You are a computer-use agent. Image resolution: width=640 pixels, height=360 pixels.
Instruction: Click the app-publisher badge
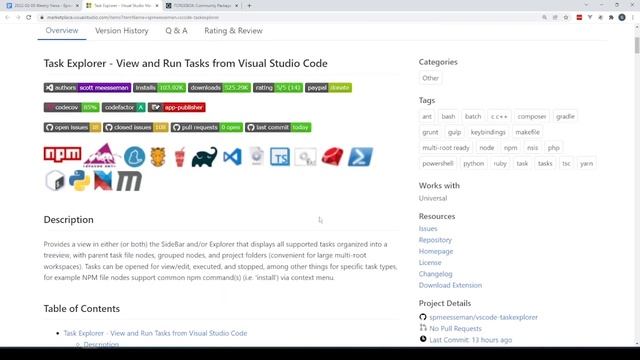pyautogui.click(x=177, y=107)
